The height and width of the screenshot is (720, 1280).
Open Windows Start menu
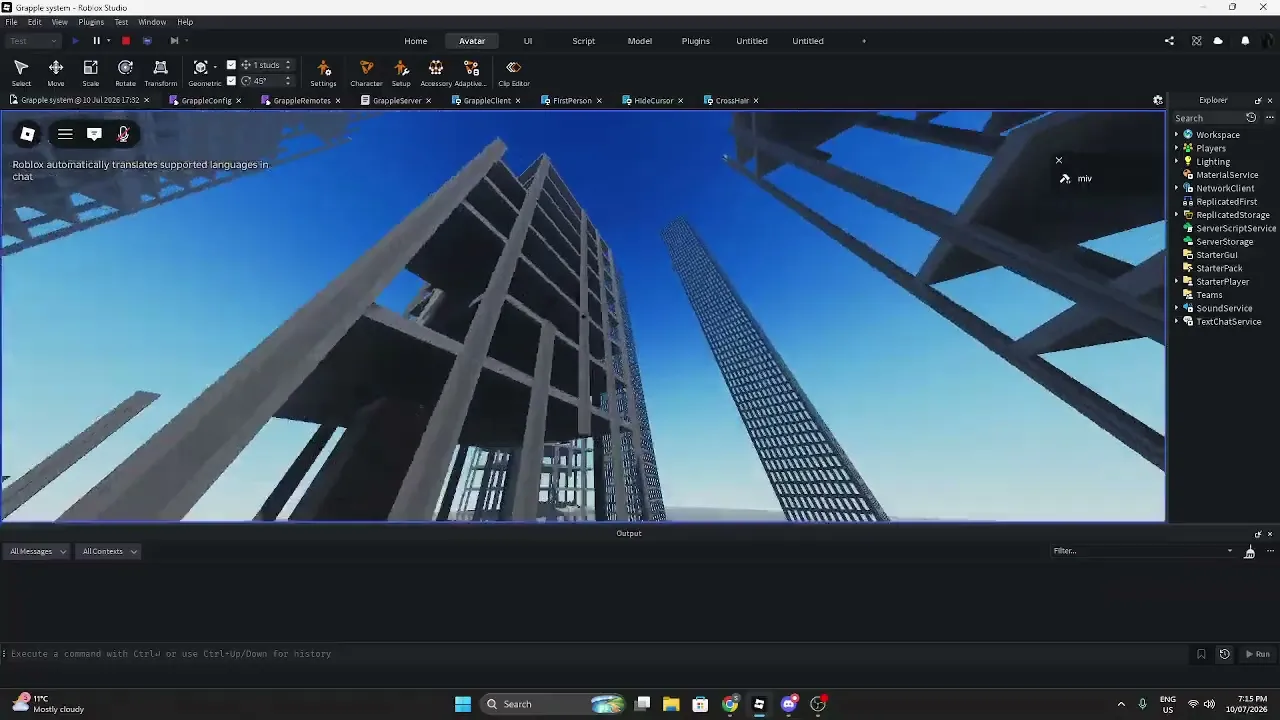[463, 704]
